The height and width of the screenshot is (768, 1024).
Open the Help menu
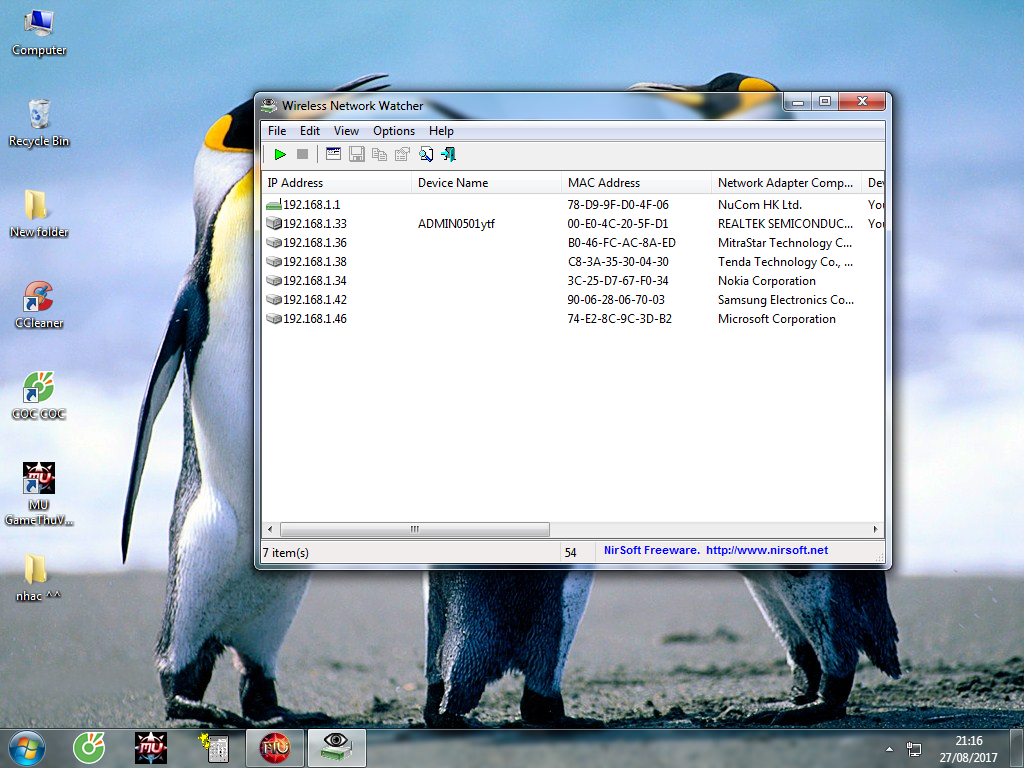441,131
